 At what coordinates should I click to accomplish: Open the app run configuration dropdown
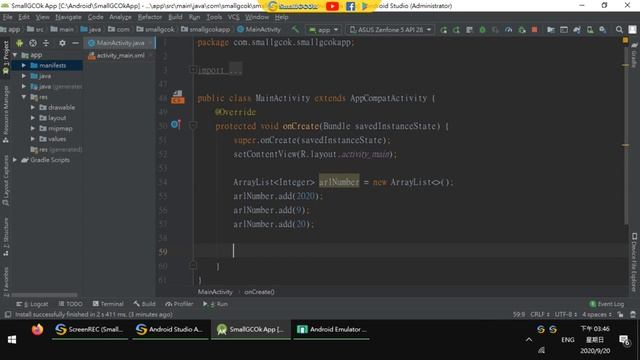pos(324,30)
